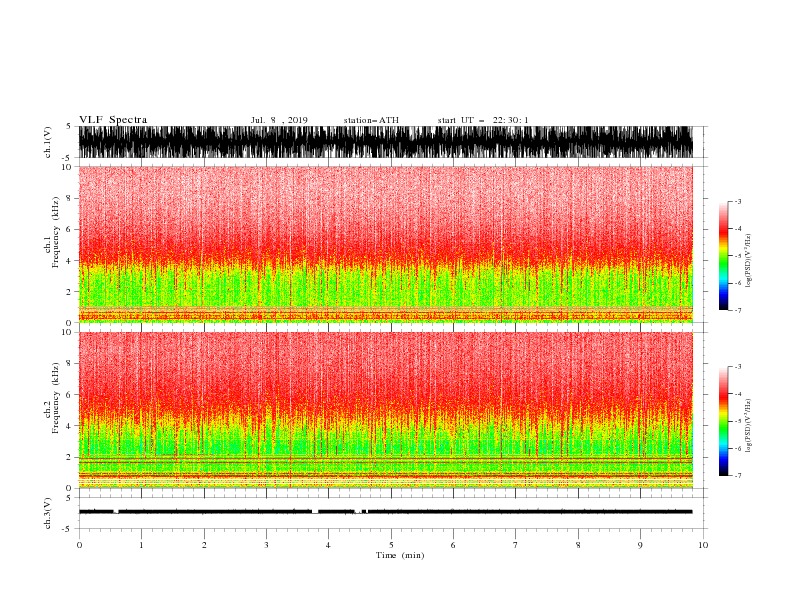Click the ch.2 "Frequency (kHz)" axis label
792x612 pixels.
(x=56, y=398)
